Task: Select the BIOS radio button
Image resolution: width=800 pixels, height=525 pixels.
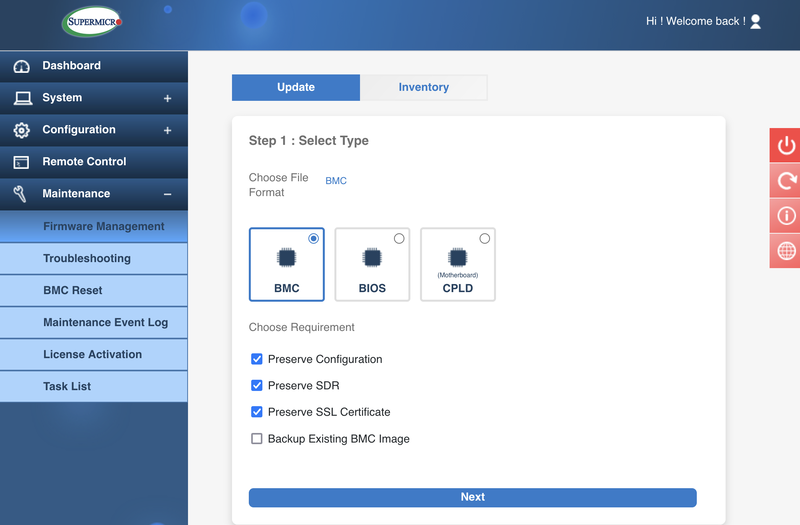Action: pyautogui.click(x=399, y=238)
